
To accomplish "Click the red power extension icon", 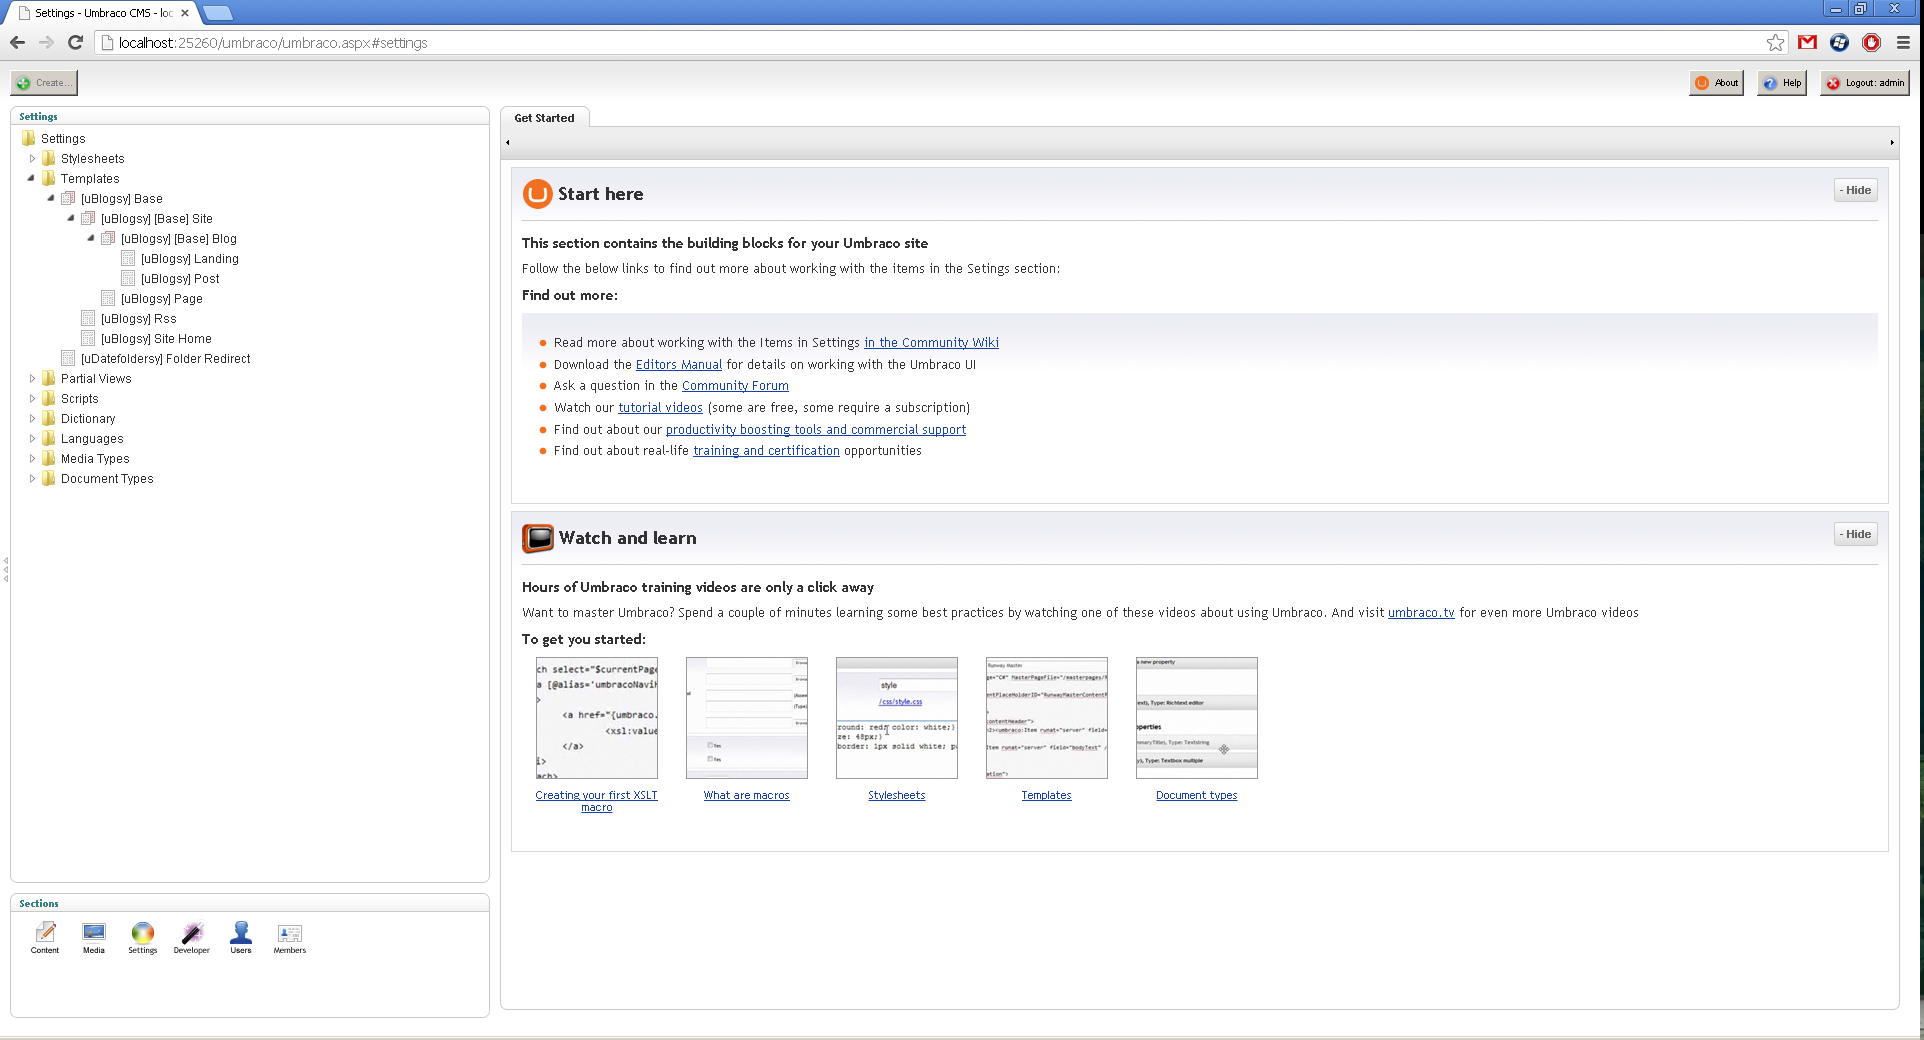I will click(x=1871, y=42).
